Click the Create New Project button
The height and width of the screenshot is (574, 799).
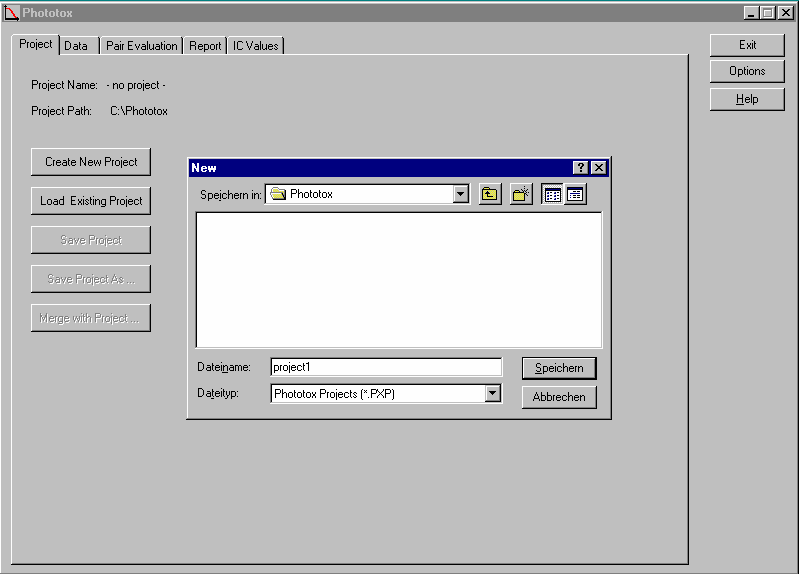click(x=91, y=162)
